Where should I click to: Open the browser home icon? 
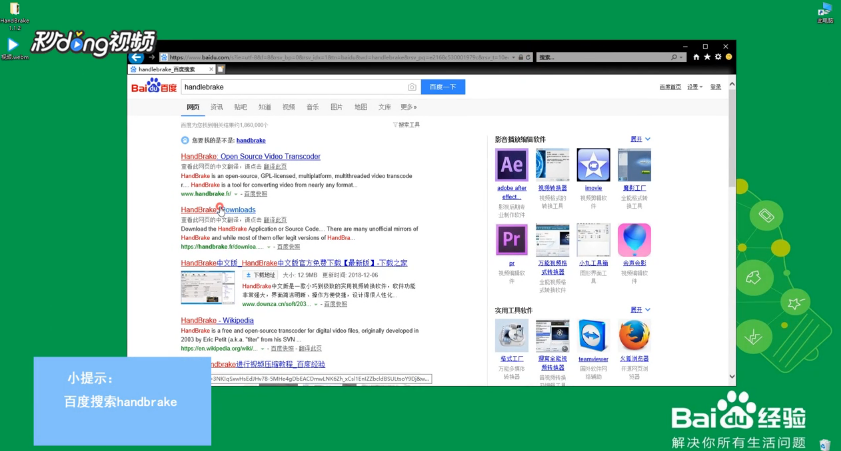click(x=696, y=57)
